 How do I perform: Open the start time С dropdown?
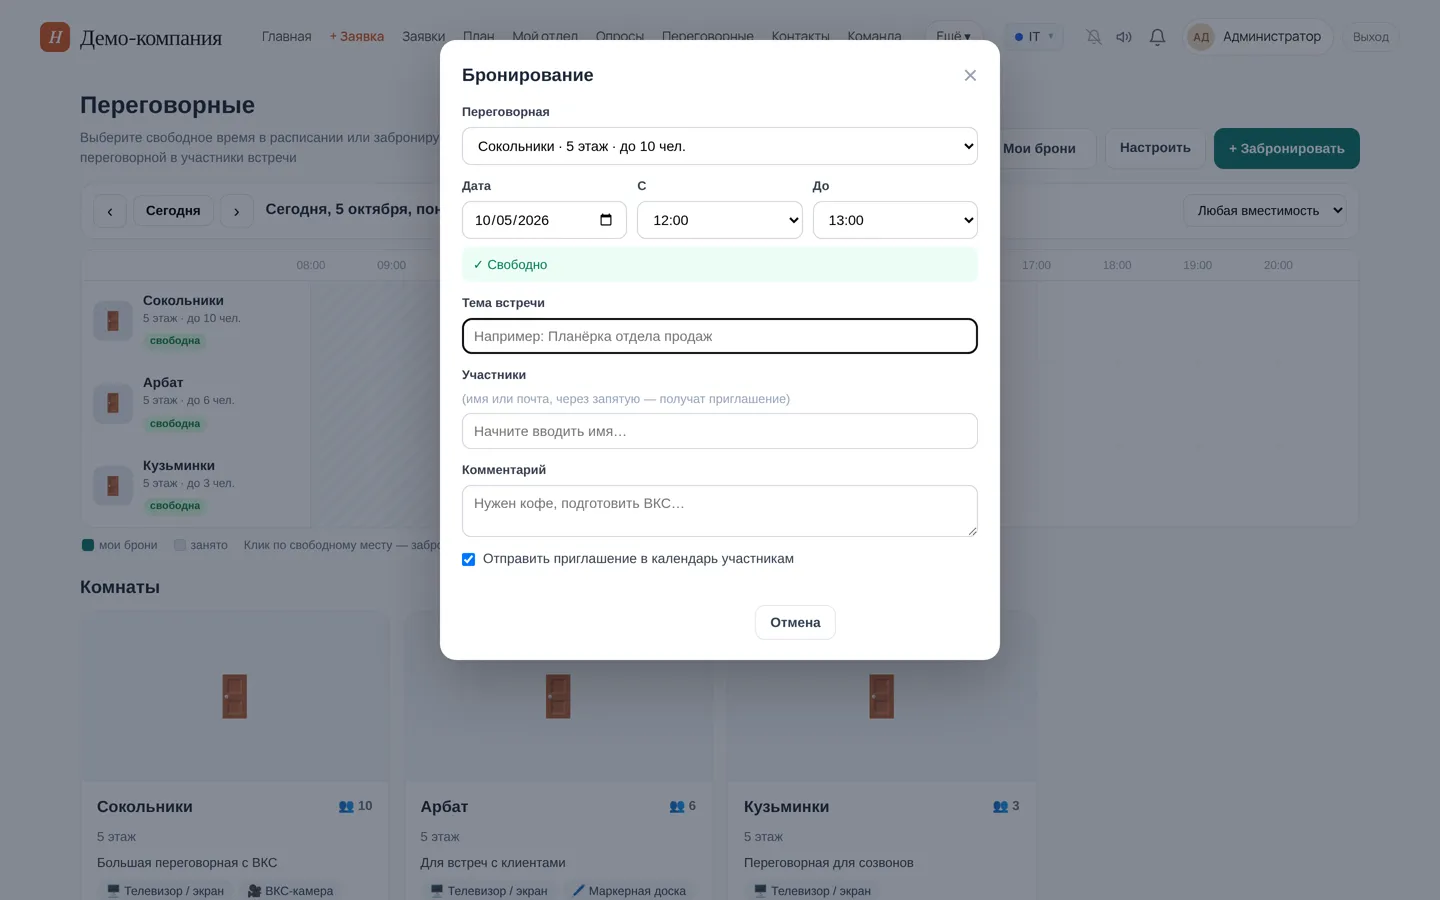[x=720, y=220]
